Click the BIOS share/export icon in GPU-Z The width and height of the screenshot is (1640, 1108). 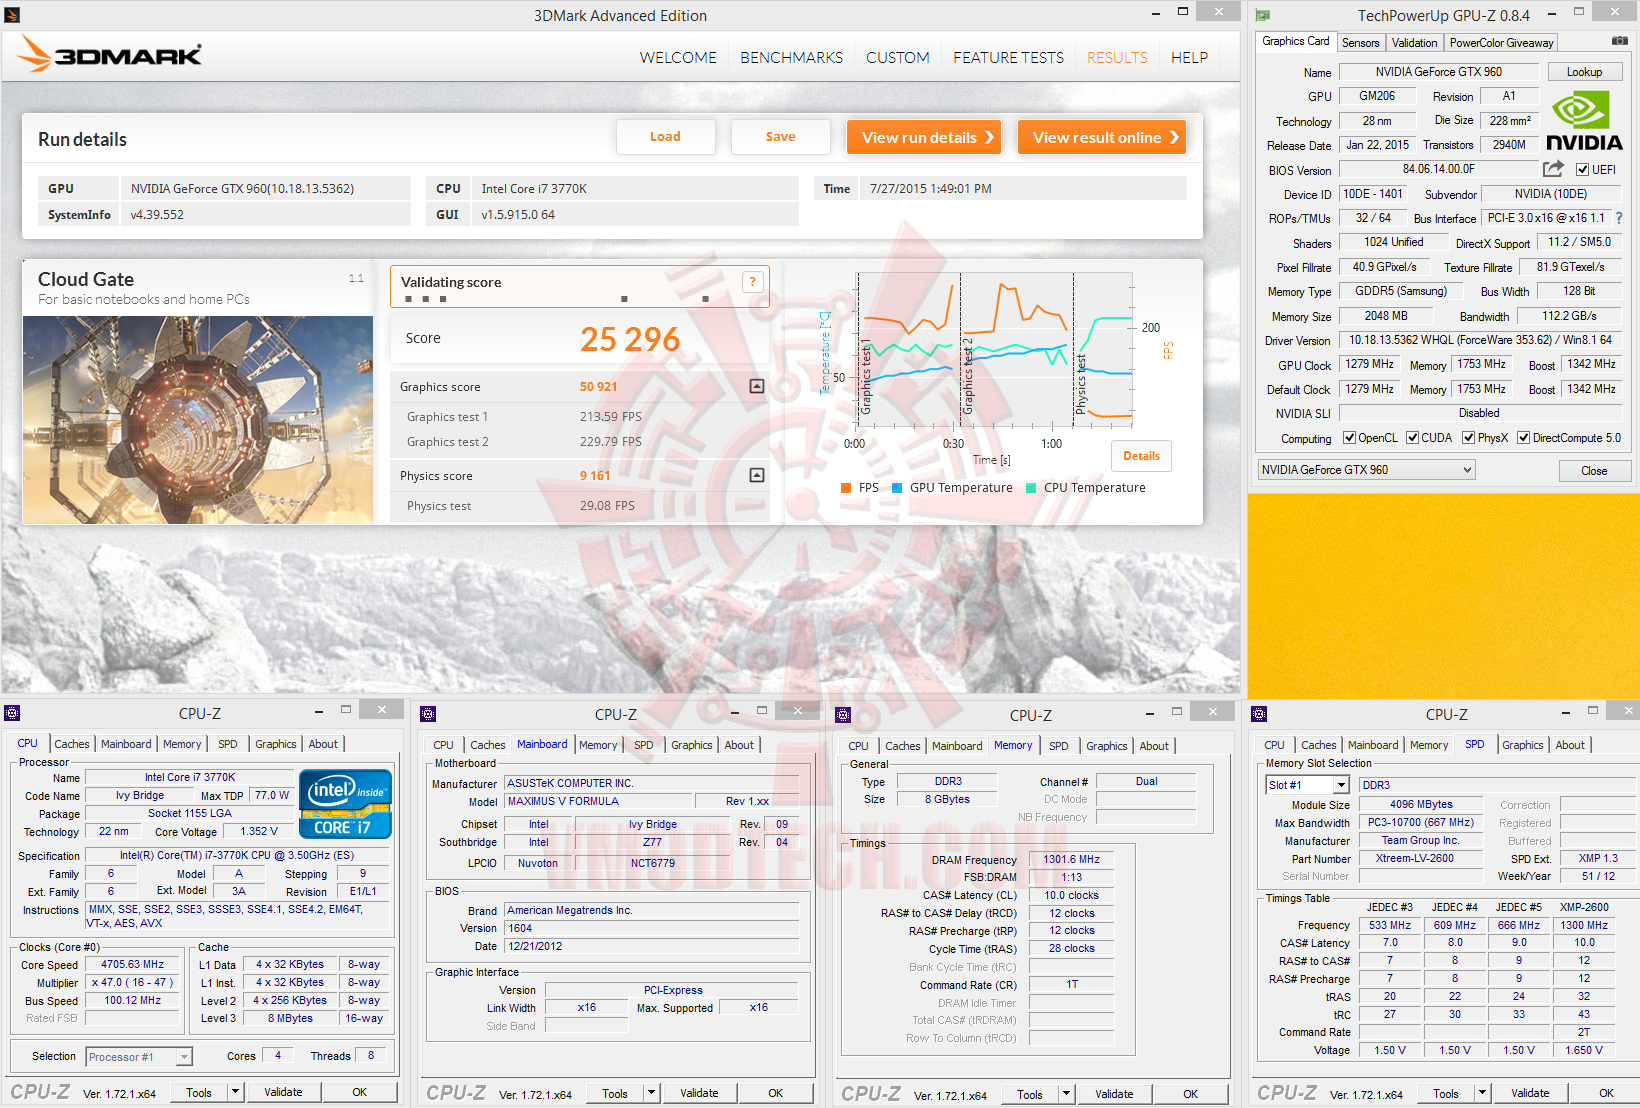click(x=1553, y=169)
